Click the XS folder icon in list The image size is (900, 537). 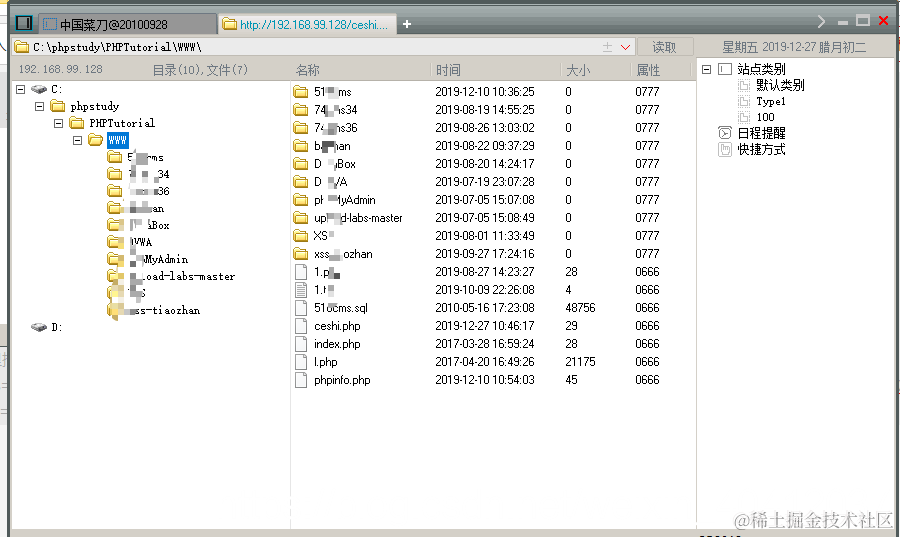(301, 236)
